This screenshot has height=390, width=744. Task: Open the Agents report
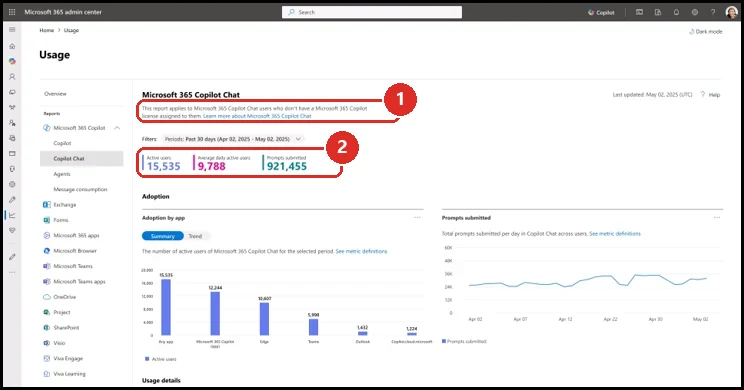pyautogui.click(x=62, y=174)
